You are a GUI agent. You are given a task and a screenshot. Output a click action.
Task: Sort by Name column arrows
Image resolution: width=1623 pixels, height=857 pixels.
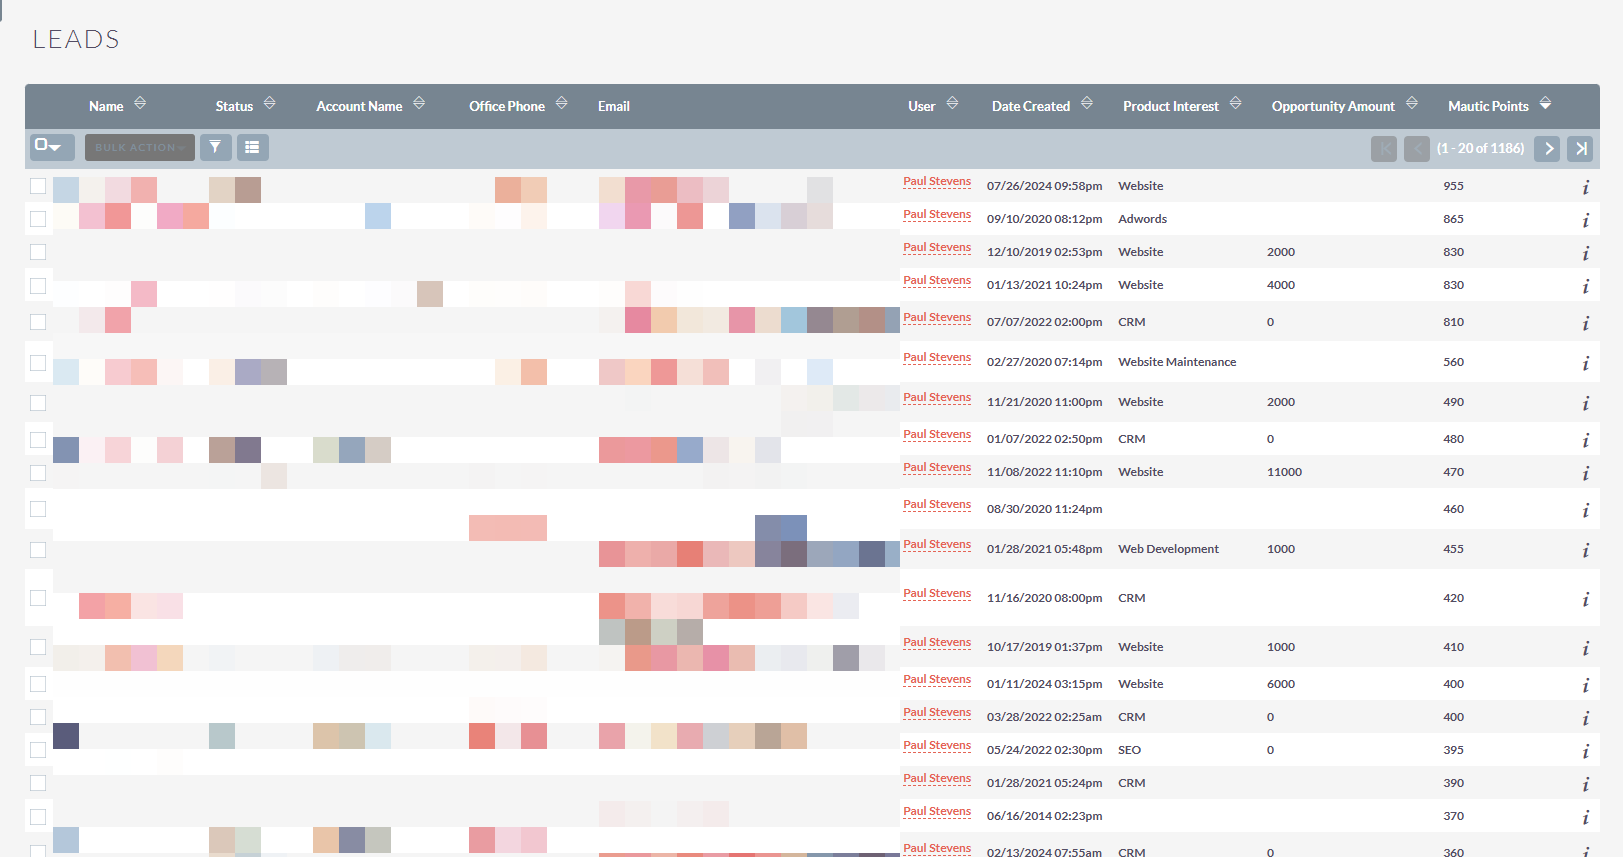140,103
